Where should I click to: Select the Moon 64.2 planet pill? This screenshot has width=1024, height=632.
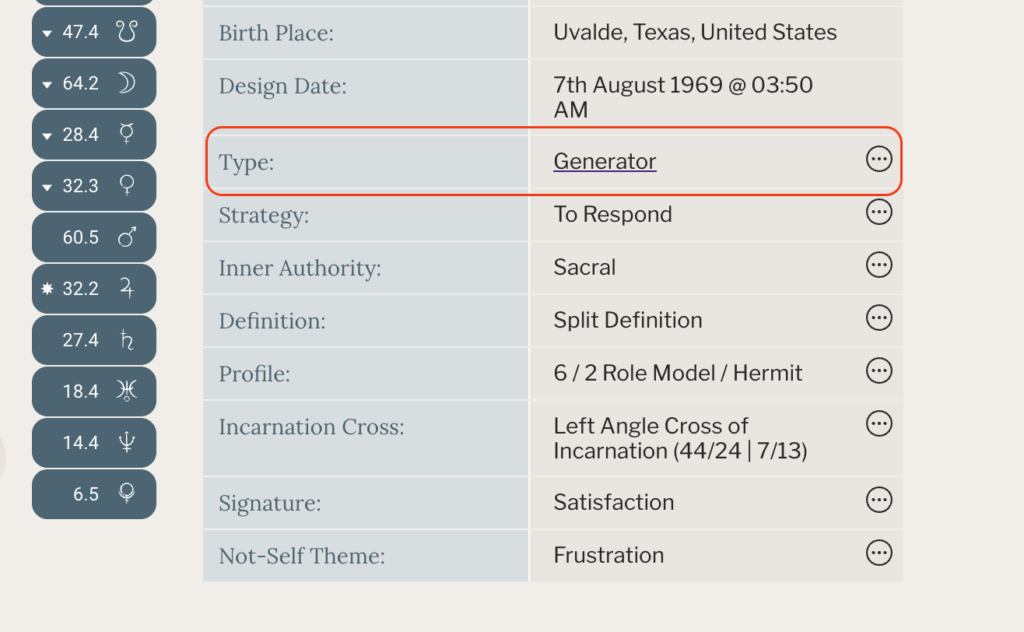[x=94, y=83]
